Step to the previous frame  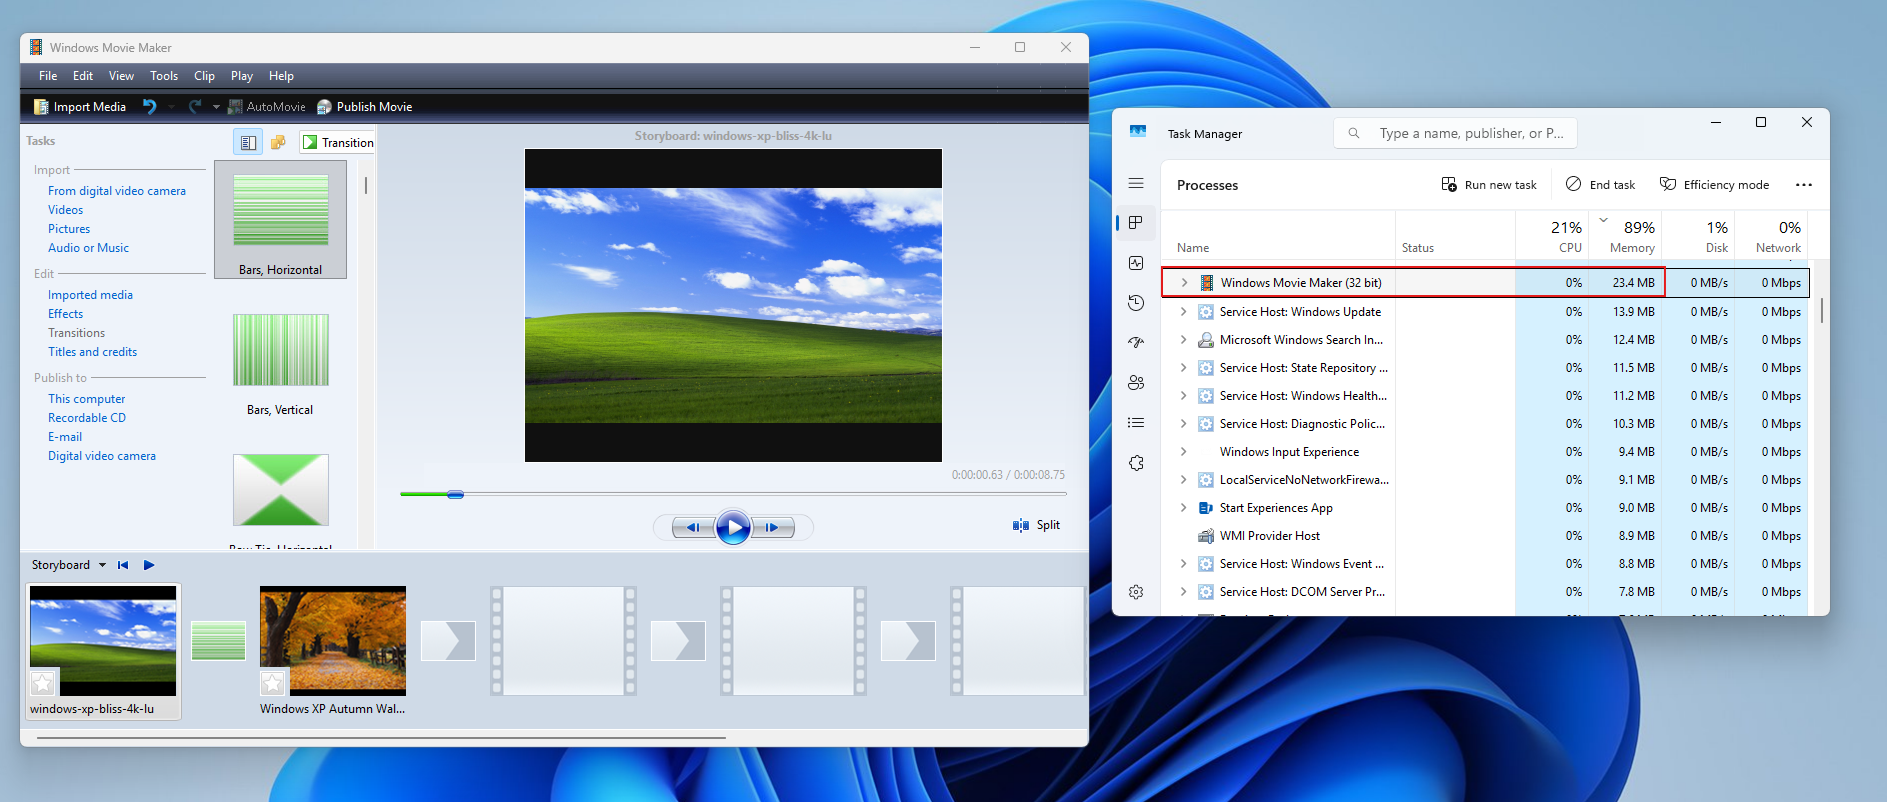693,527
